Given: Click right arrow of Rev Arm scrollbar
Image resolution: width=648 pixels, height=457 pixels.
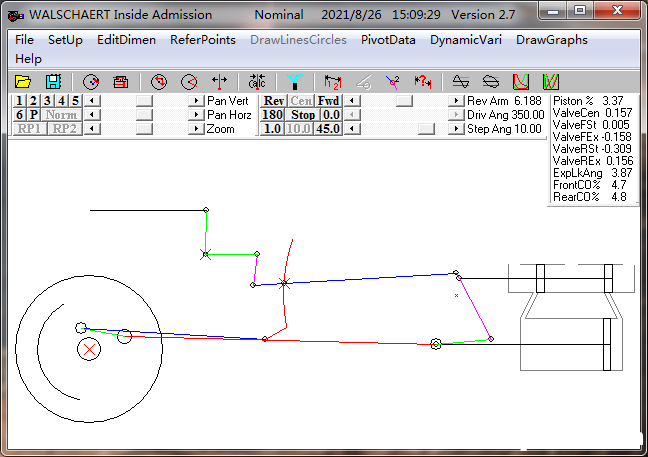Looking at the screenshot, I should [x=458, y=101].
